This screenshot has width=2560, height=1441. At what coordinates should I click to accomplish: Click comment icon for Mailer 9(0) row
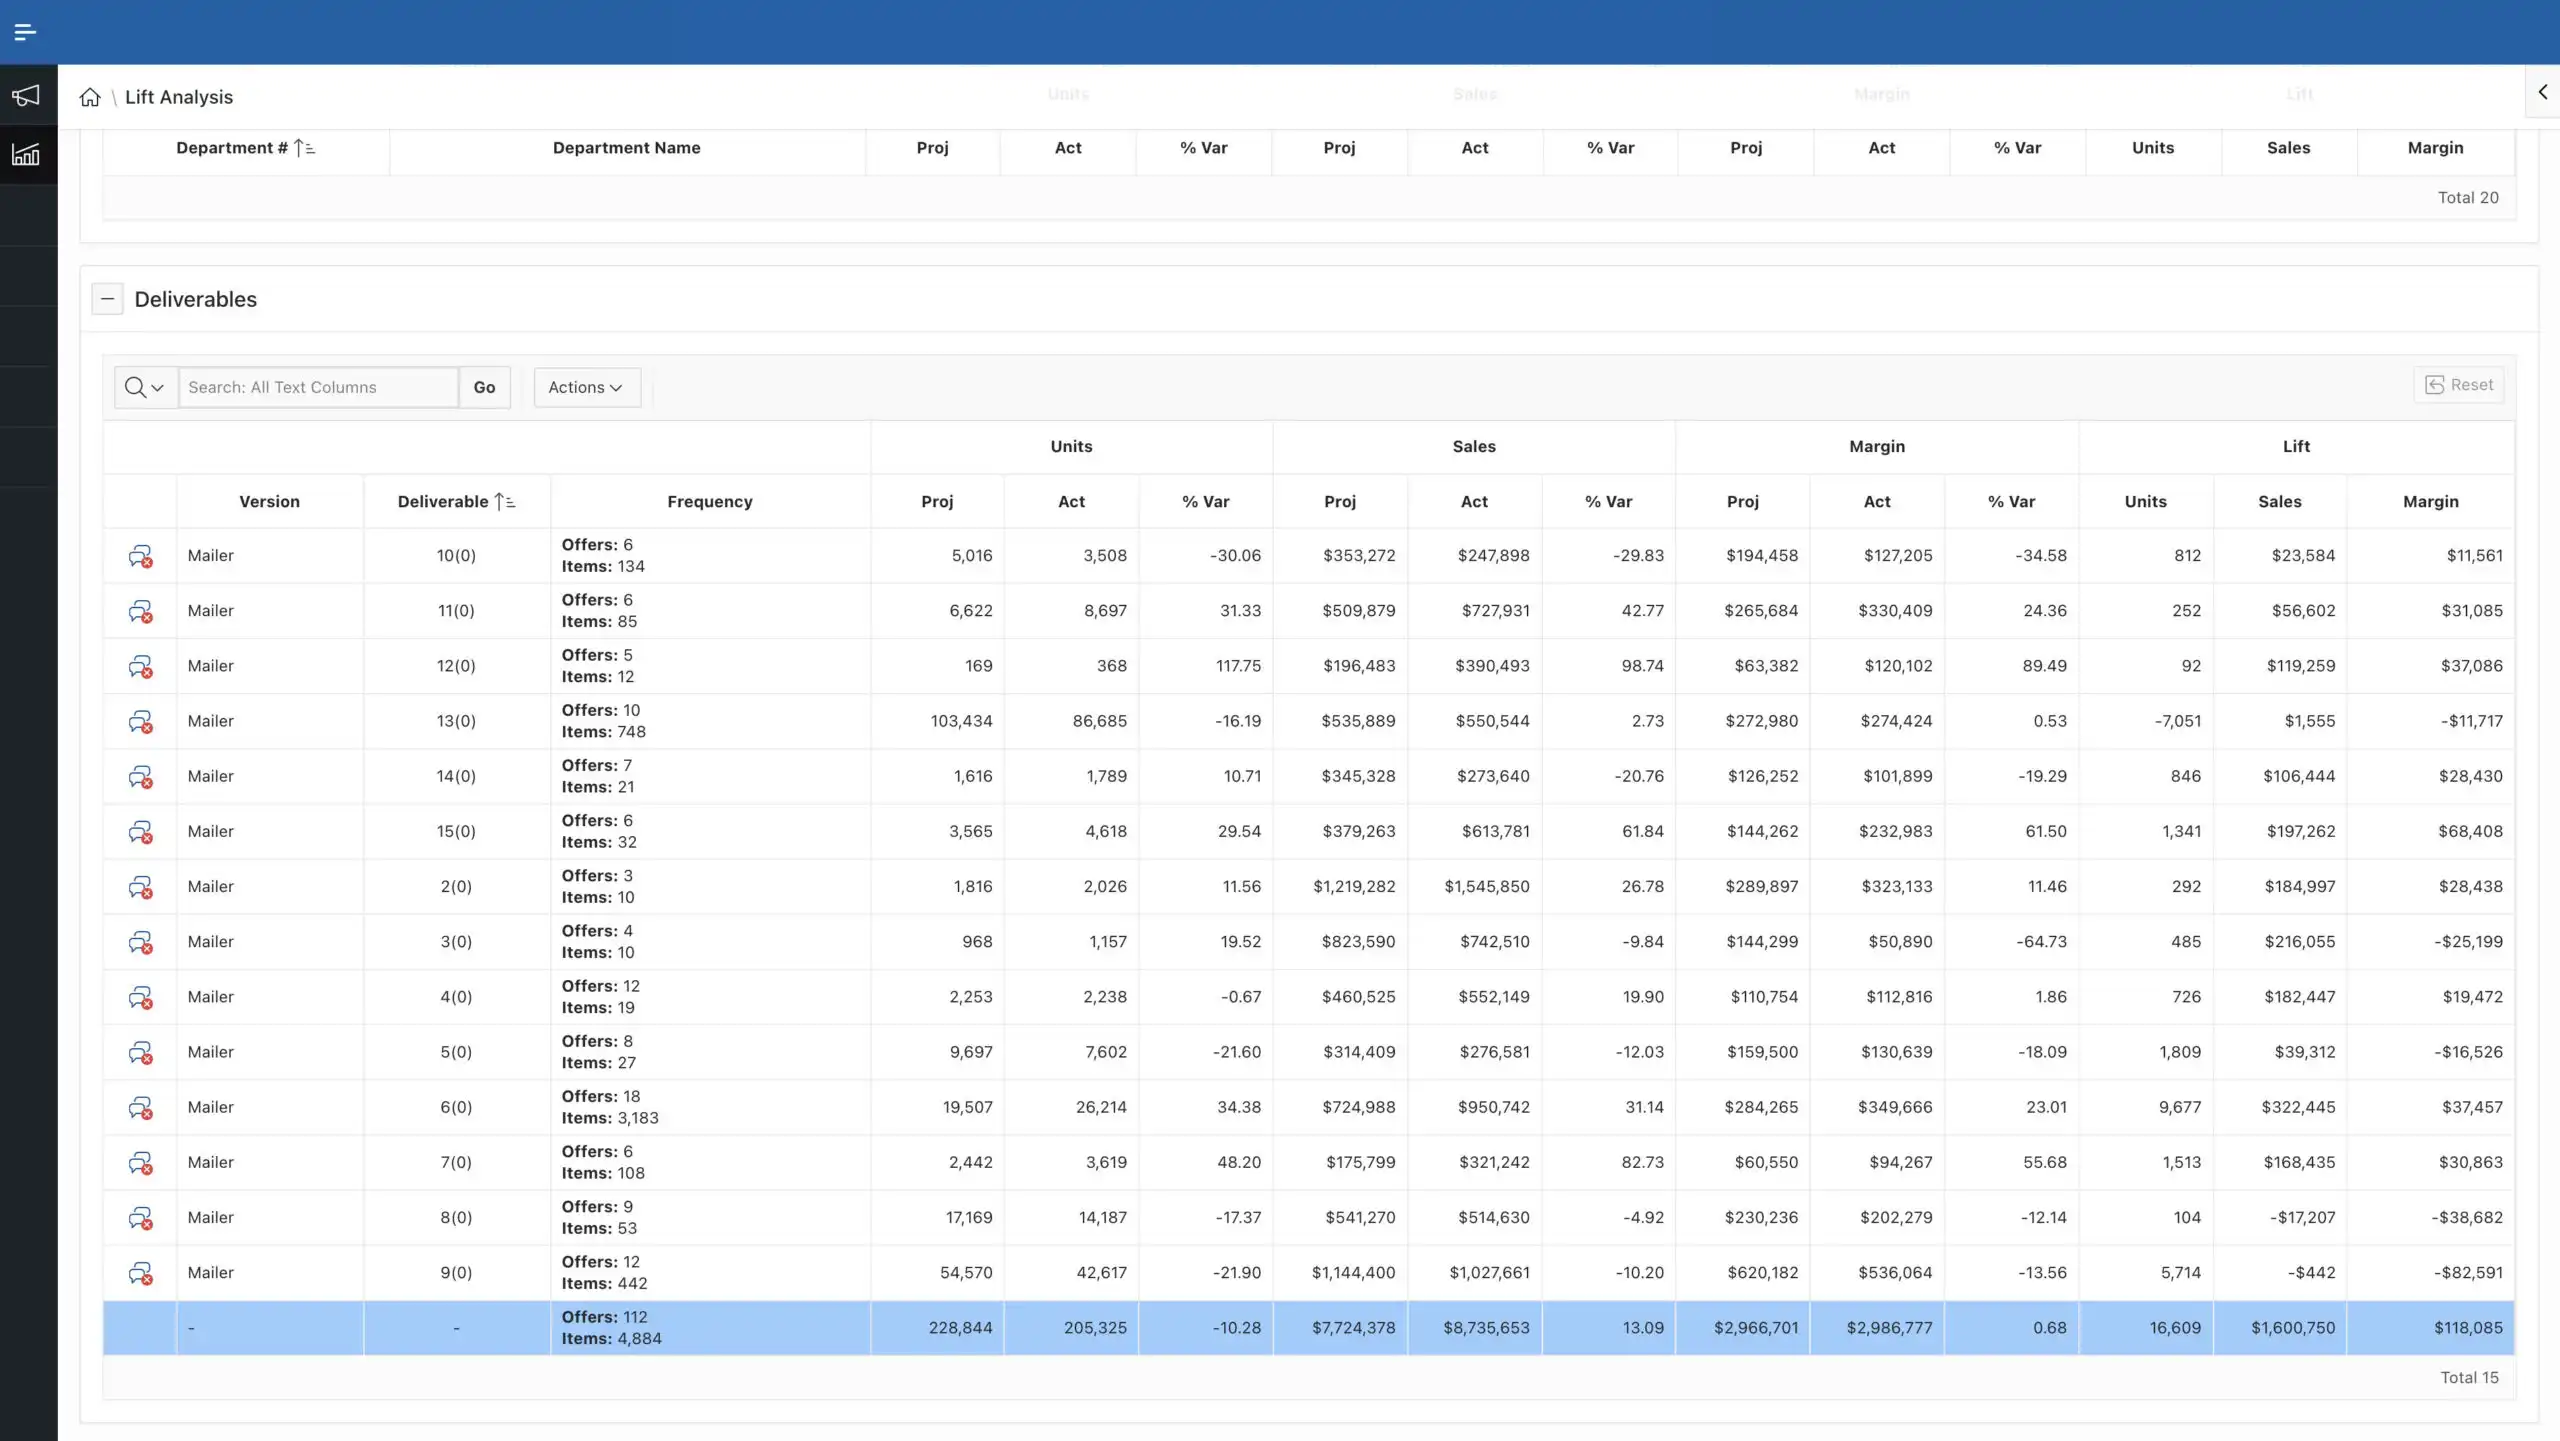[x=140, y=1273]
